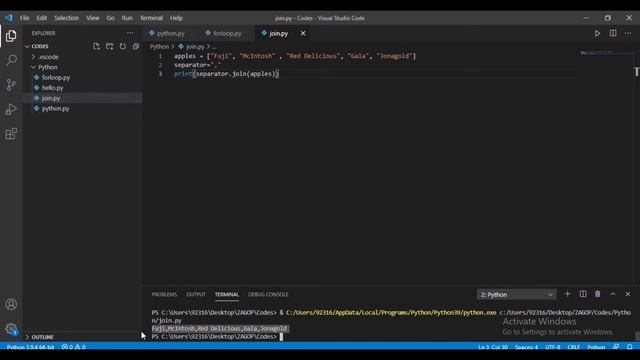Image resolution: width=640 pixels, height=360 pixels.
Task: Click Ln Col cursor position indicator
Action: coord(493,347)
